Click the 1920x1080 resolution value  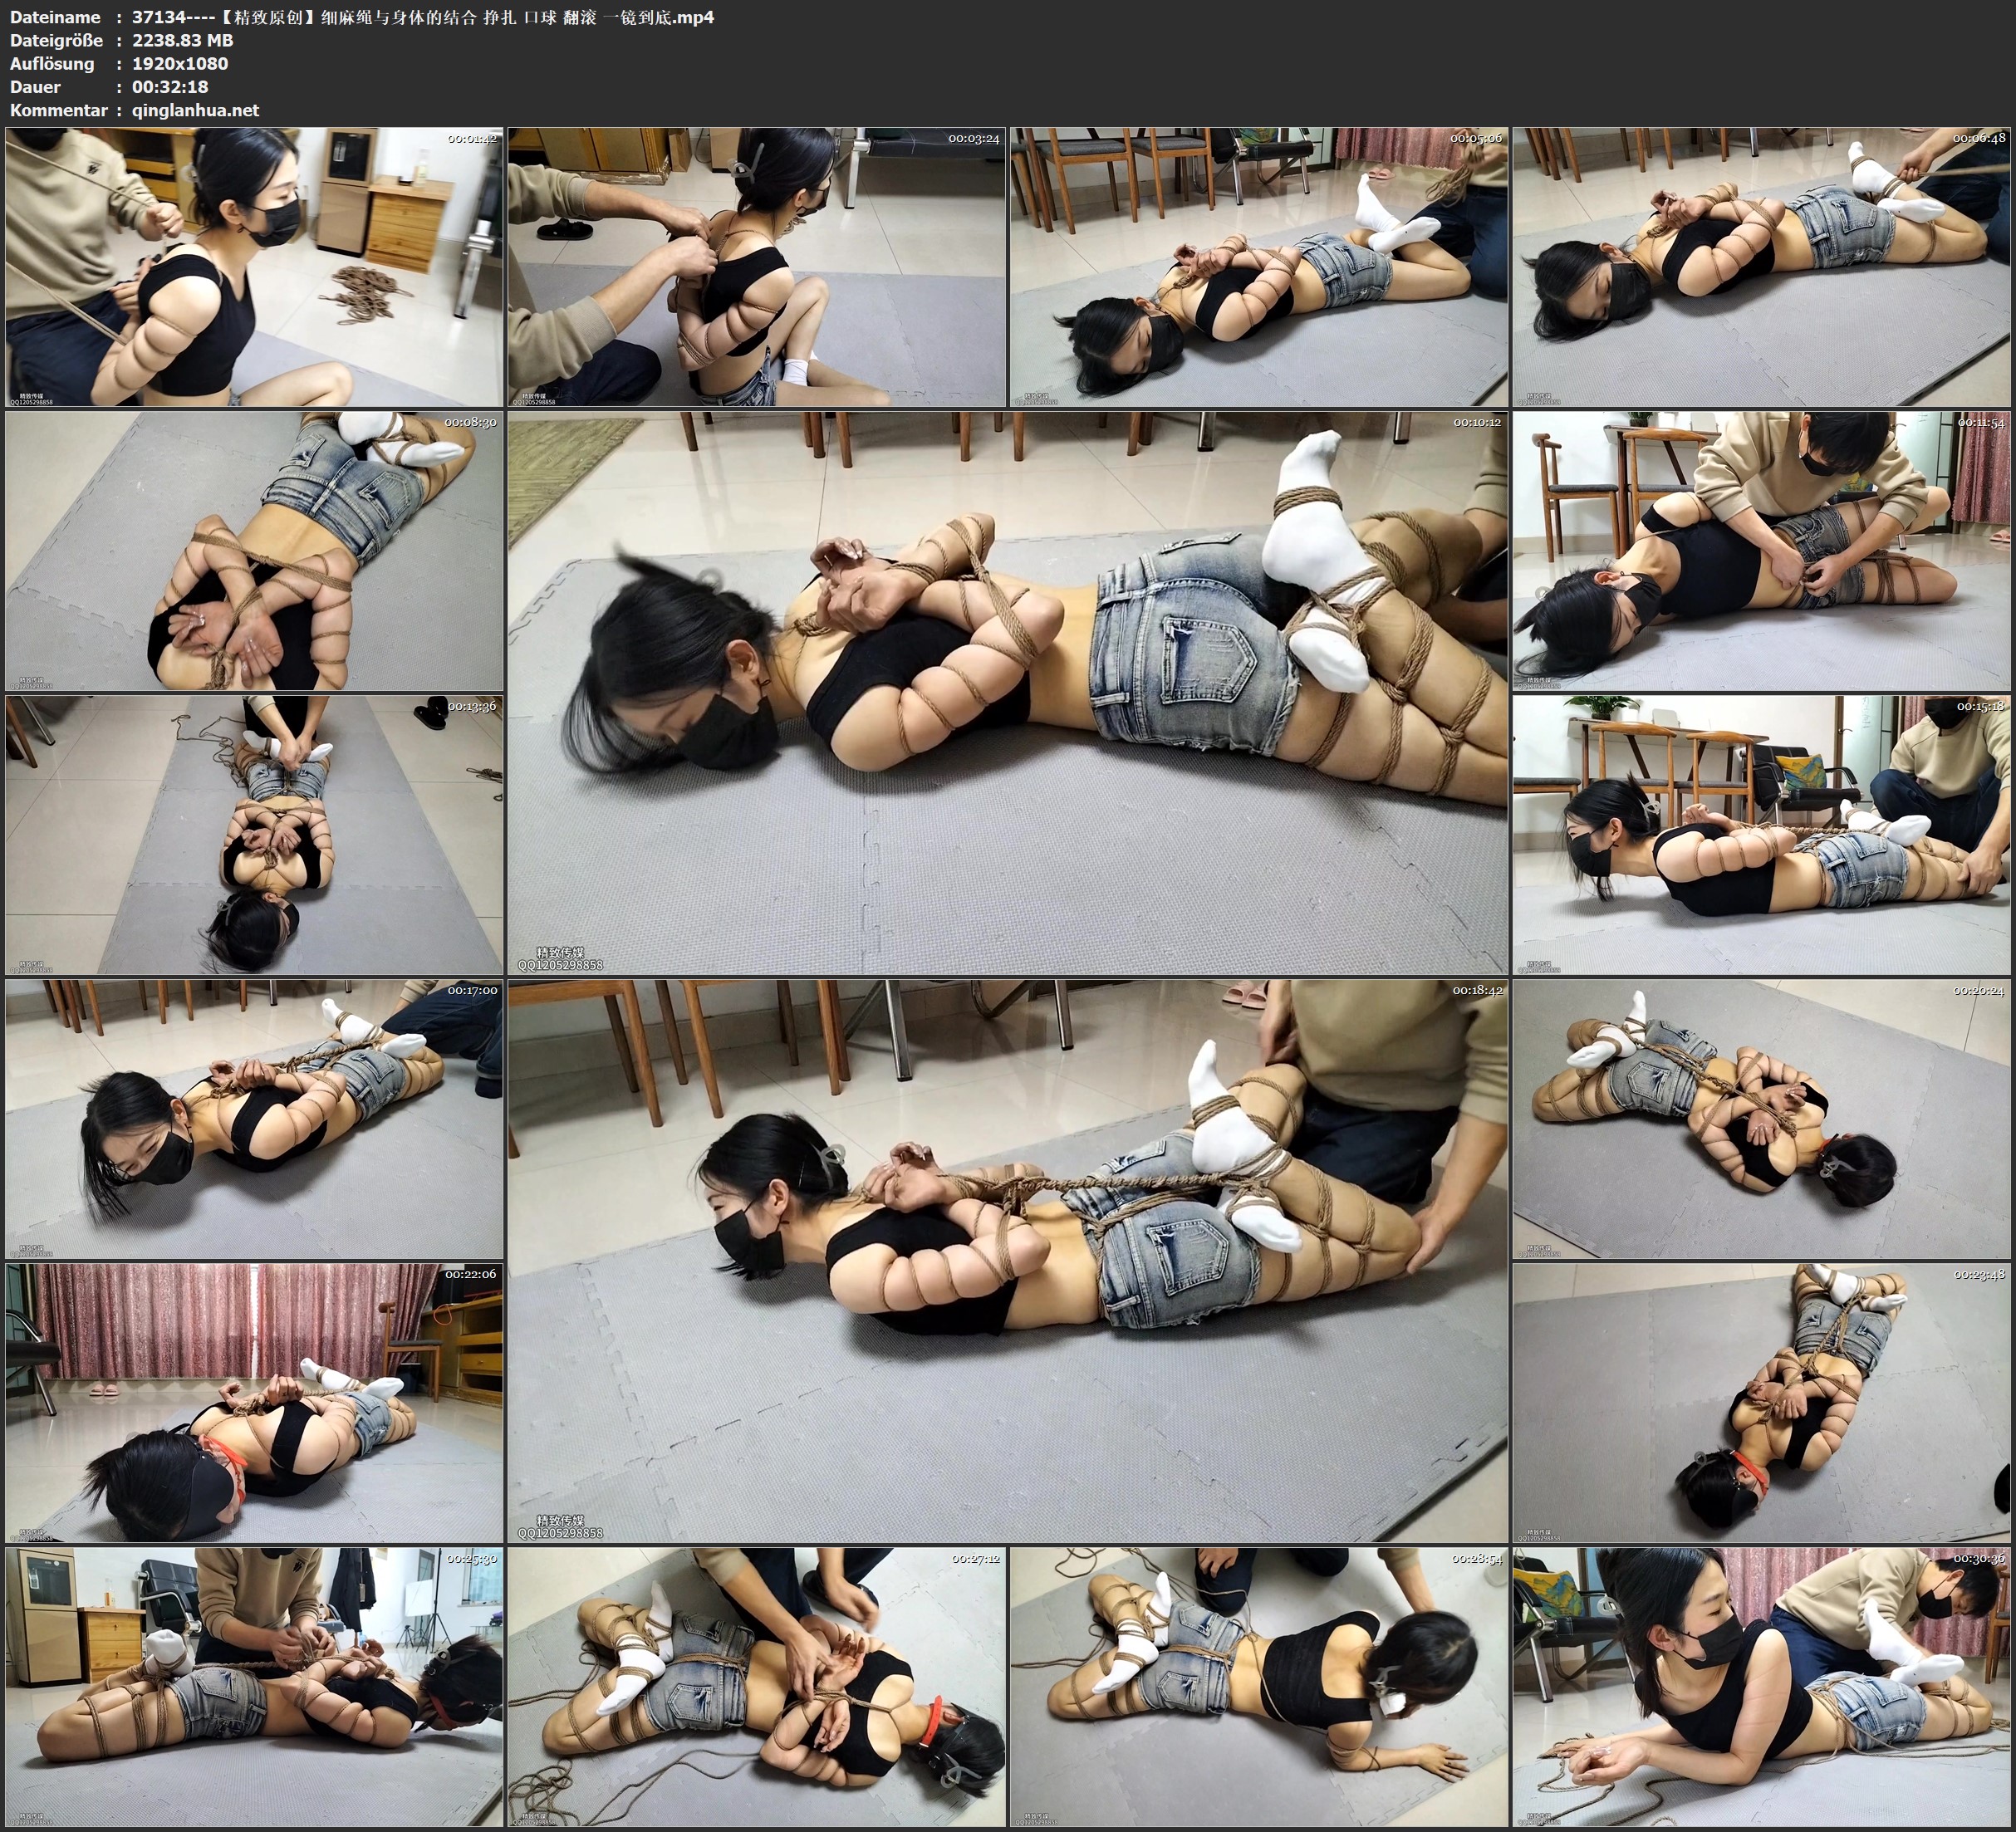pyautogui.click(x=180, y=63)
